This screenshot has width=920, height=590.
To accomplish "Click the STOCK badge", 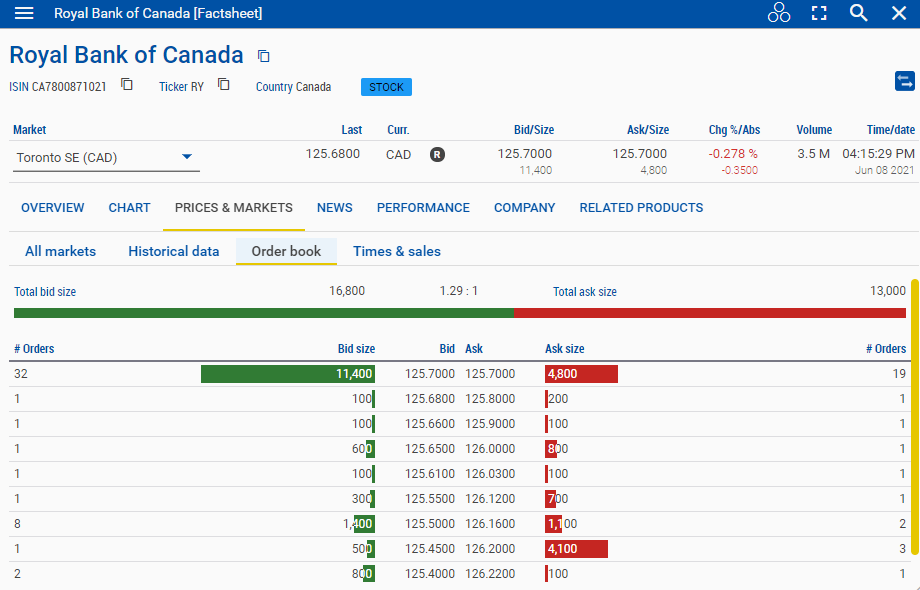I will click(x=386, y=87).
